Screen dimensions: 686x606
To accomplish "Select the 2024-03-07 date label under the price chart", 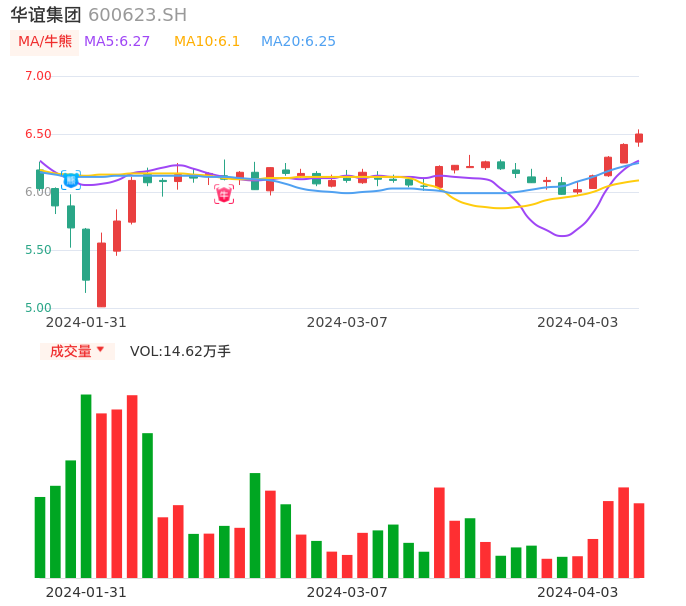I will [347, 322].
